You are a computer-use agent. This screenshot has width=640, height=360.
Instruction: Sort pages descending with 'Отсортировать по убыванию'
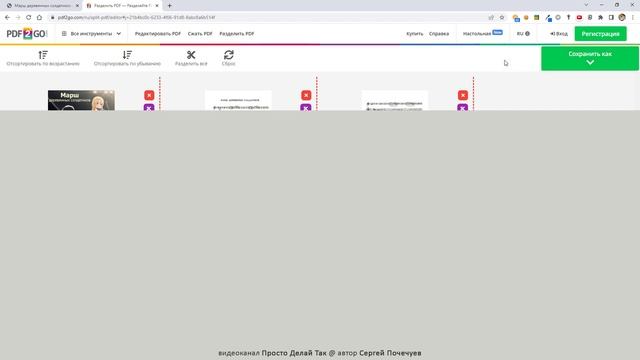pos(127,58)
